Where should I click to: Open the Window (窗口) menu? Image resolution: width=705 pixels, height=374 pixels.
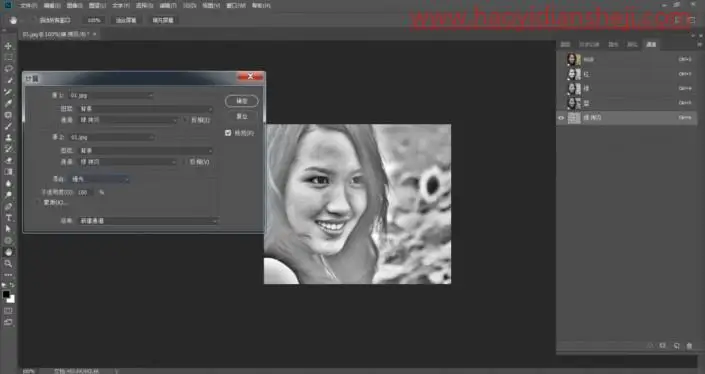coord(236,5)
